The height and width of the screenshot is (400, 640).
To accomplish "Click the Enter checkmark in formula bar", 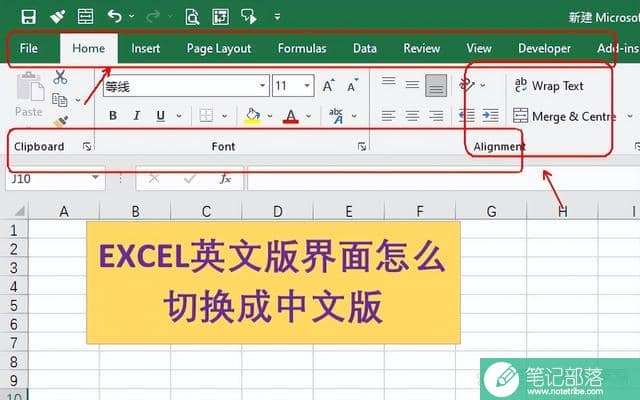I will (190, 178).
